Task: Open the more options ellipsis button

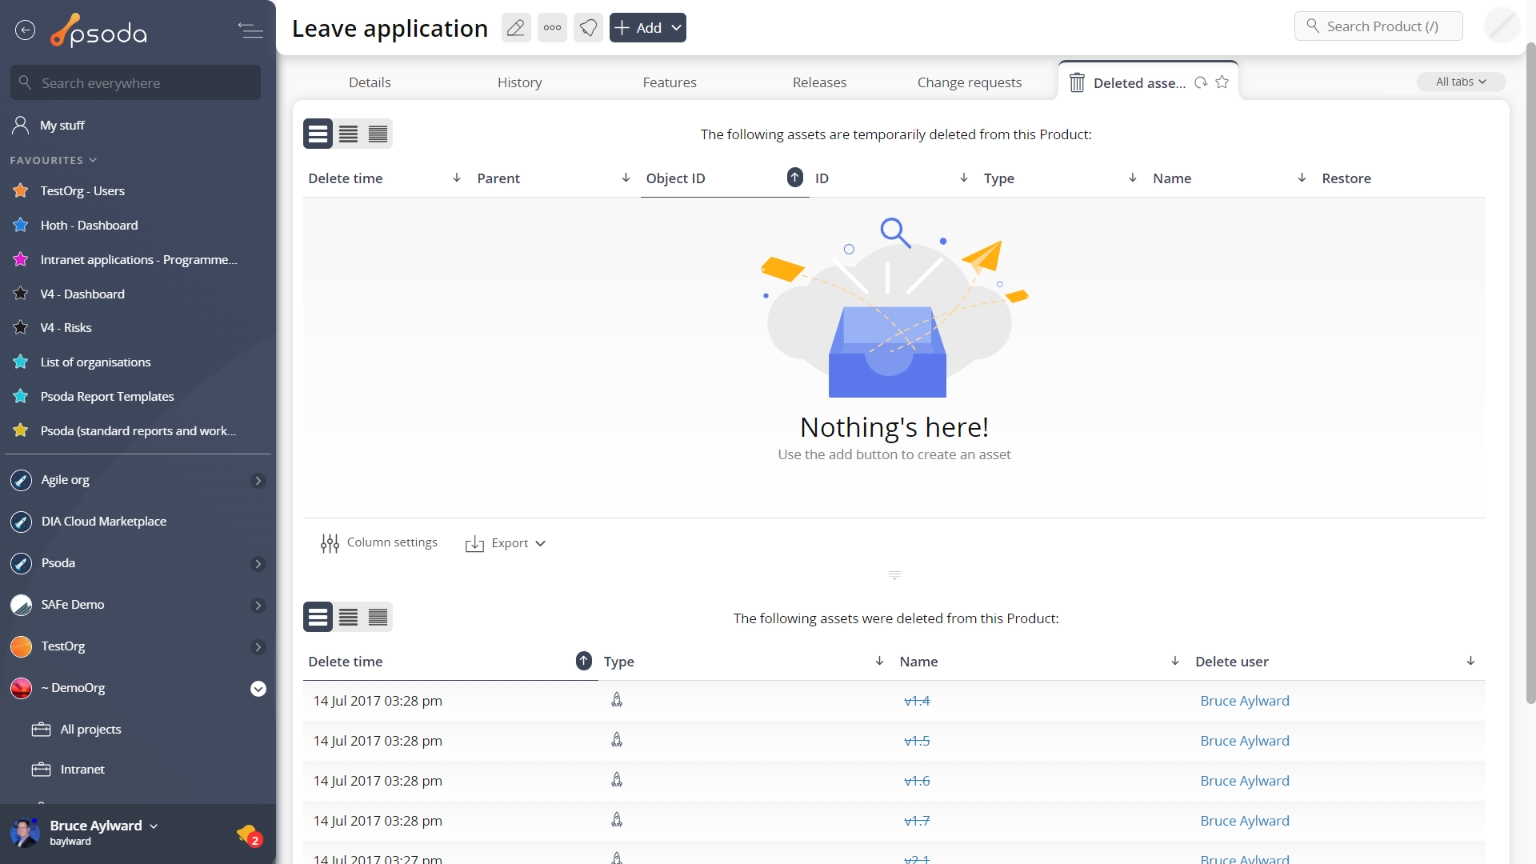Action: click(x=552, y=28)
